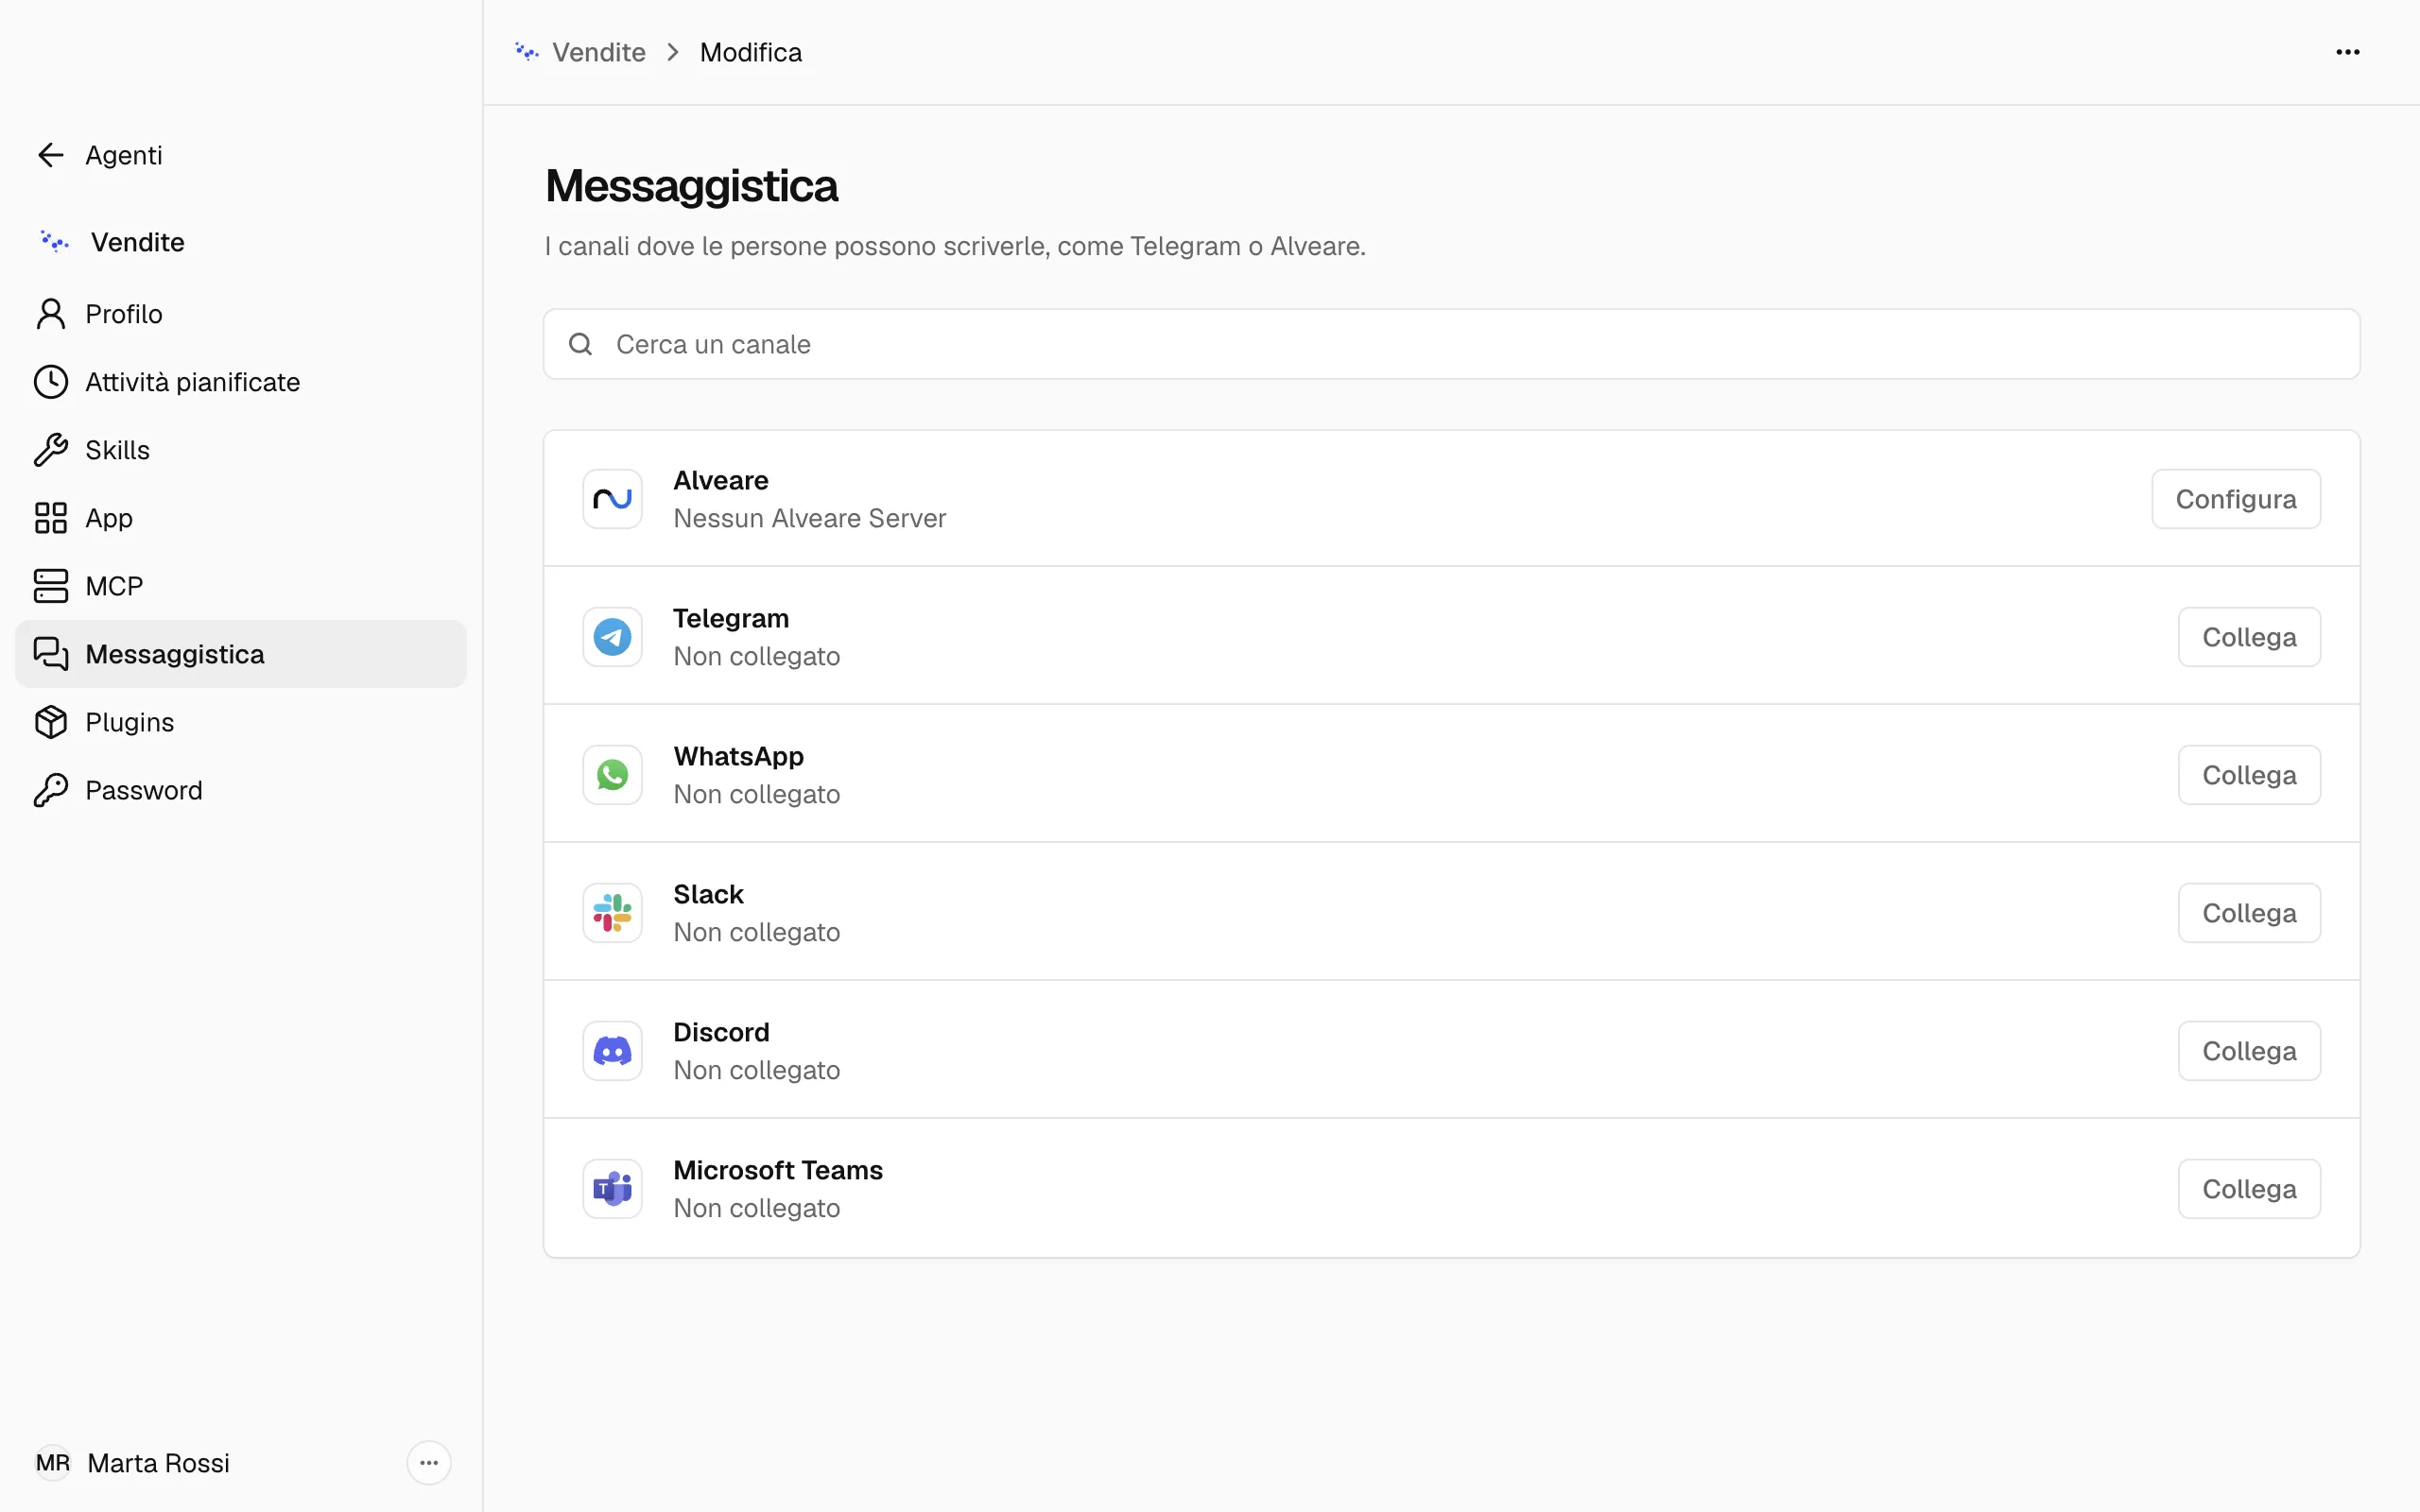Click the Vendite agent icon in sidebar
The height and width of the screenshot is (1512, 2420).
pos(54,242)
